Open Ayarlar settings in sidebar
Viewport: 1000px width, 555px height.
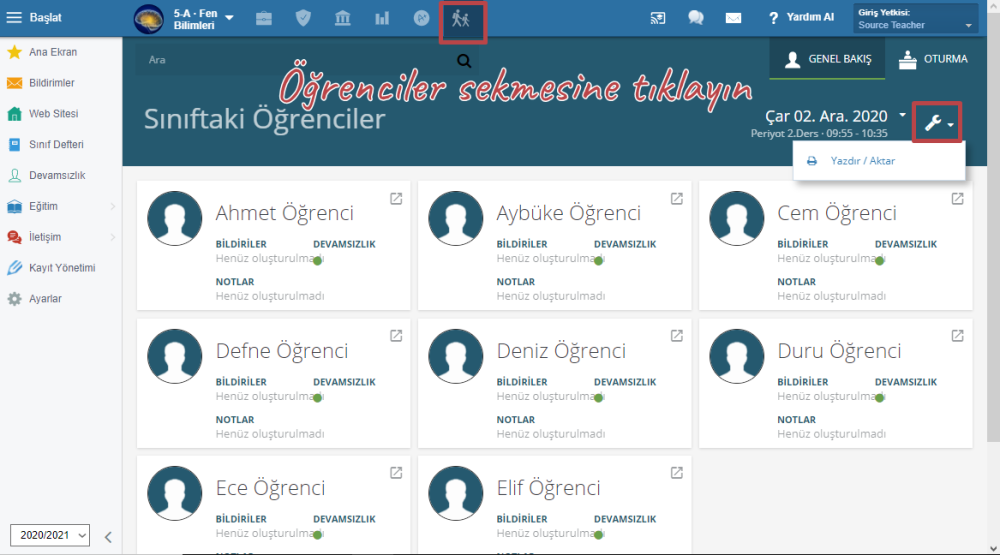tap(45, 299)
